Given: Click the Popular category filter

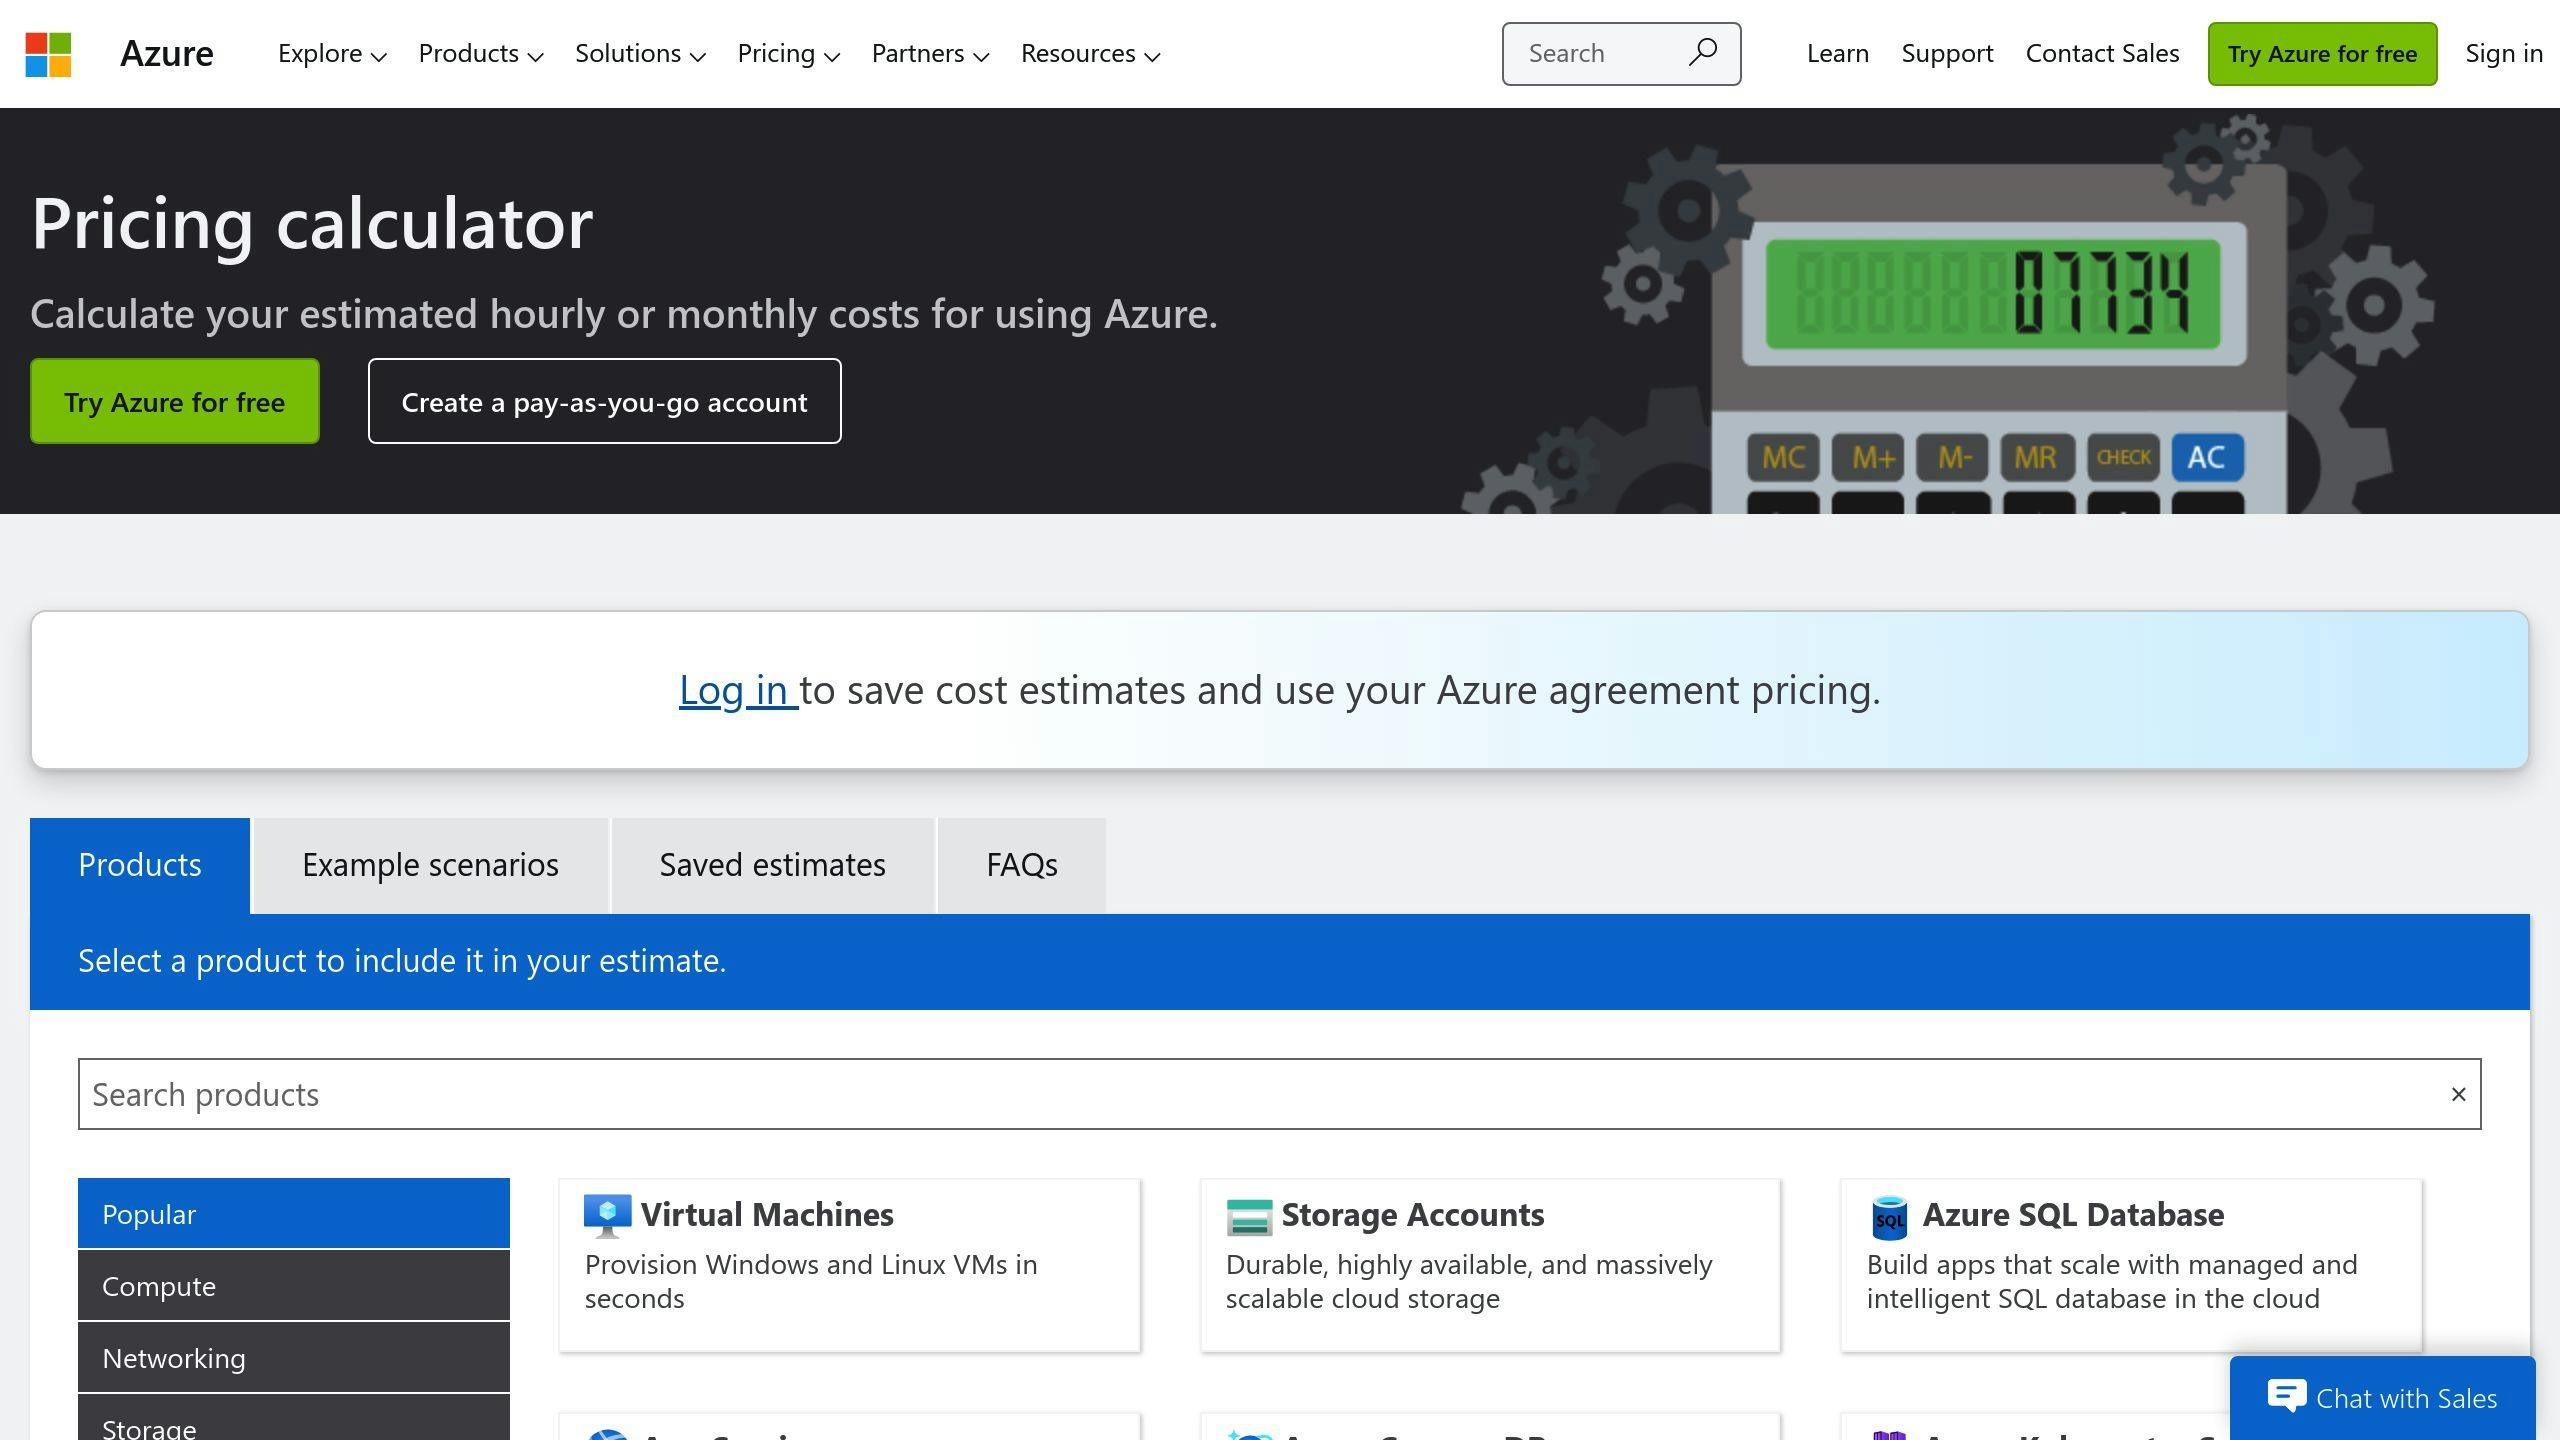Looking at the screenshot, I should pos(294,1211).
